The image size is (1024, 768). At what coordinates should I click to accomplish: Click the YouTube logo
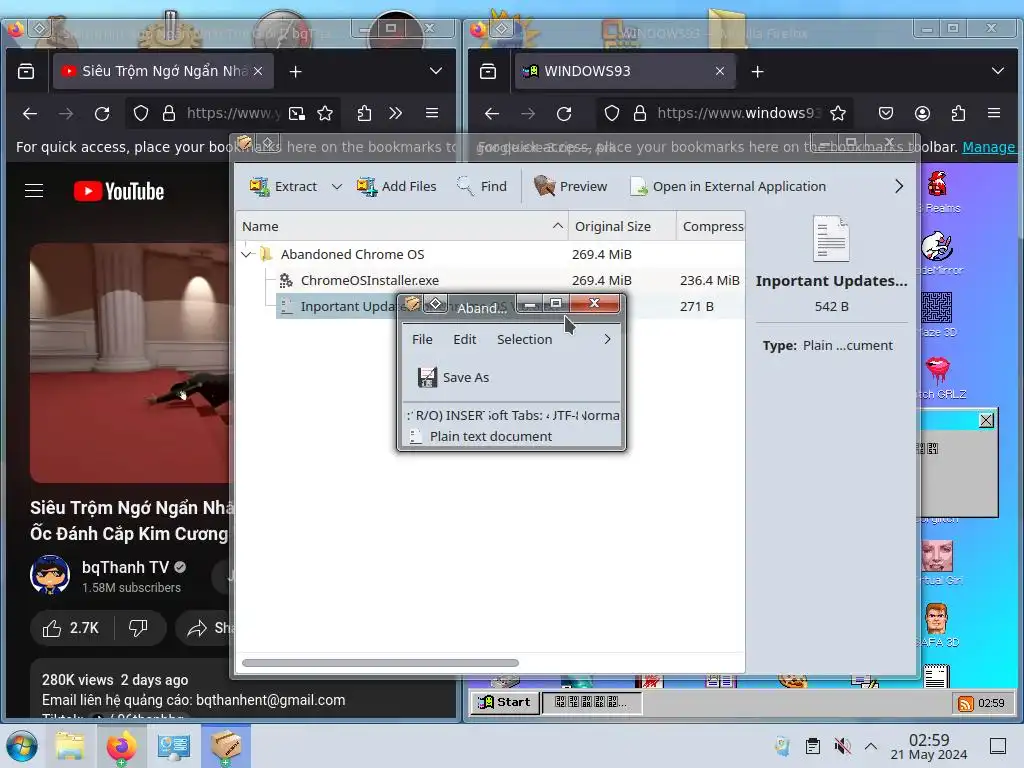pos(119,191)
